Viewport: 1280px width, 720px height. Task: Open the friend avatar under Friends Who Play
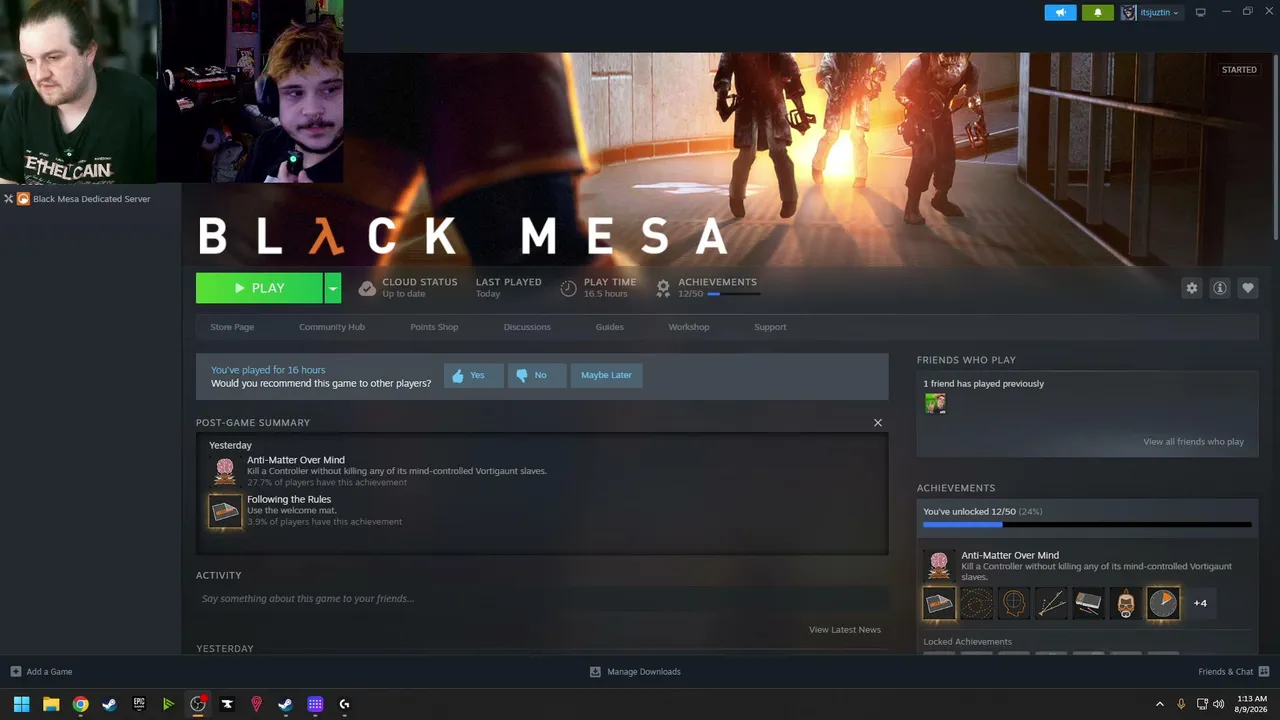coord(935,403)
